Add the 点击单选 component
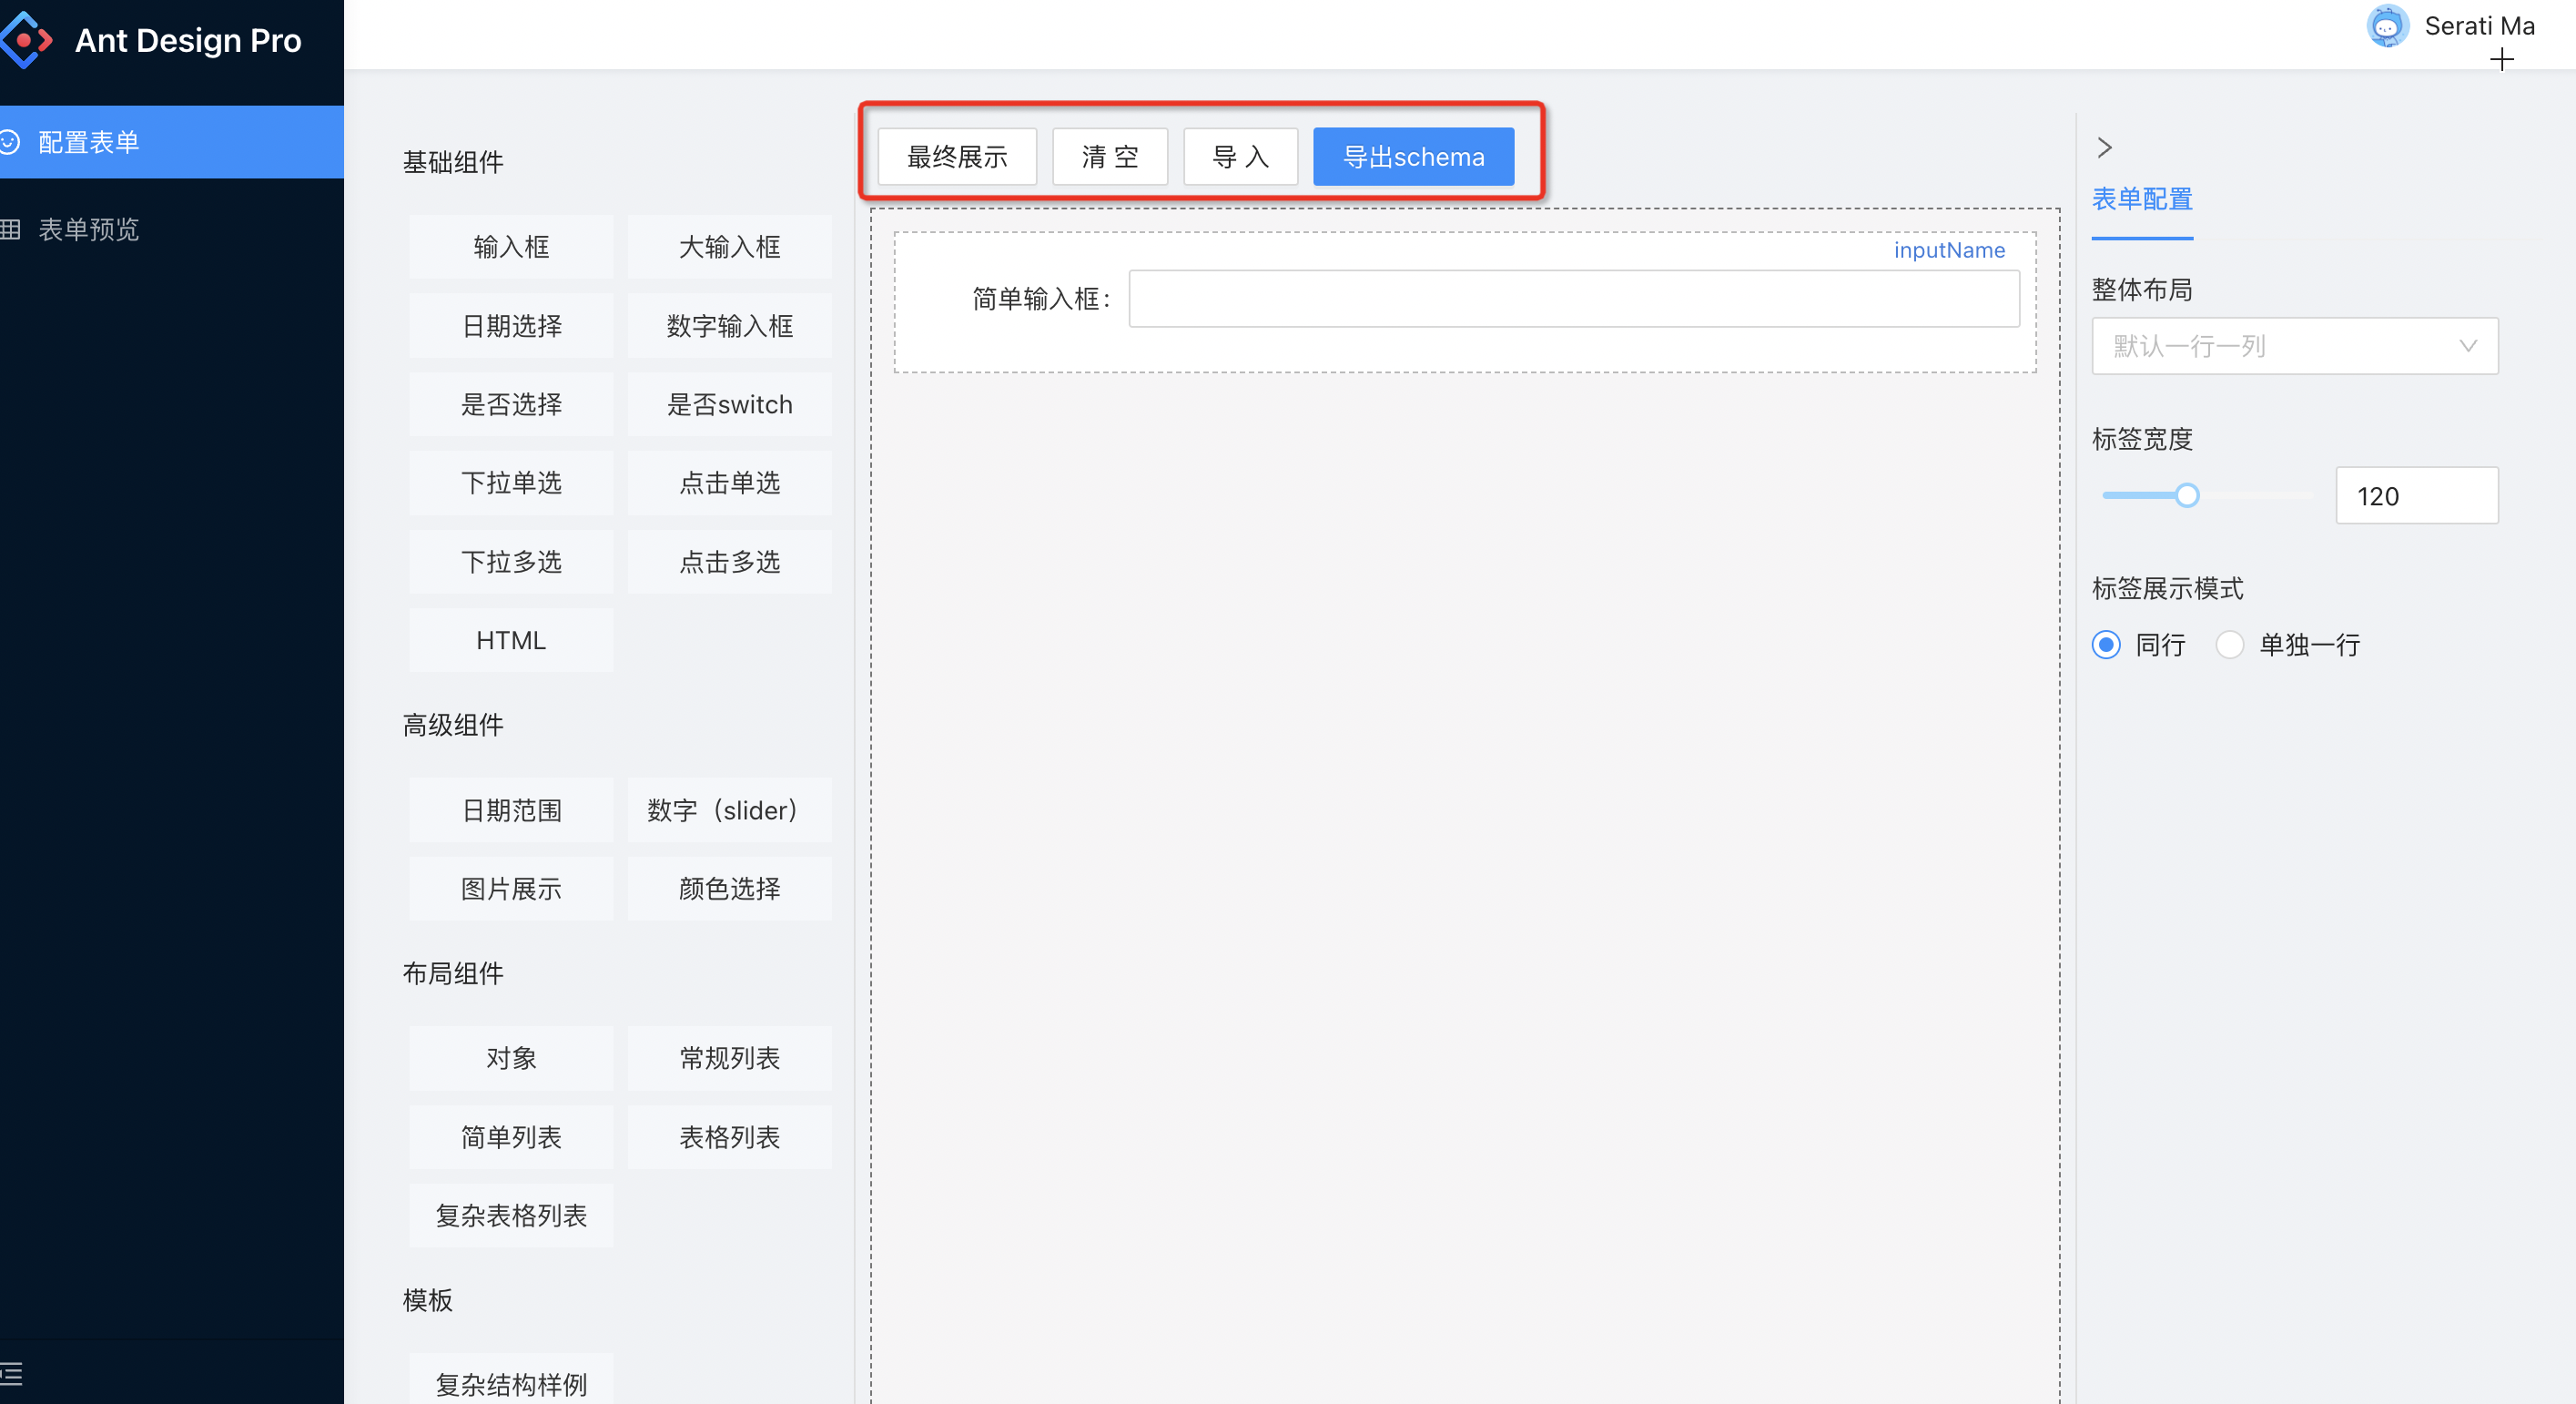2576x1404 pixels. 730,483
